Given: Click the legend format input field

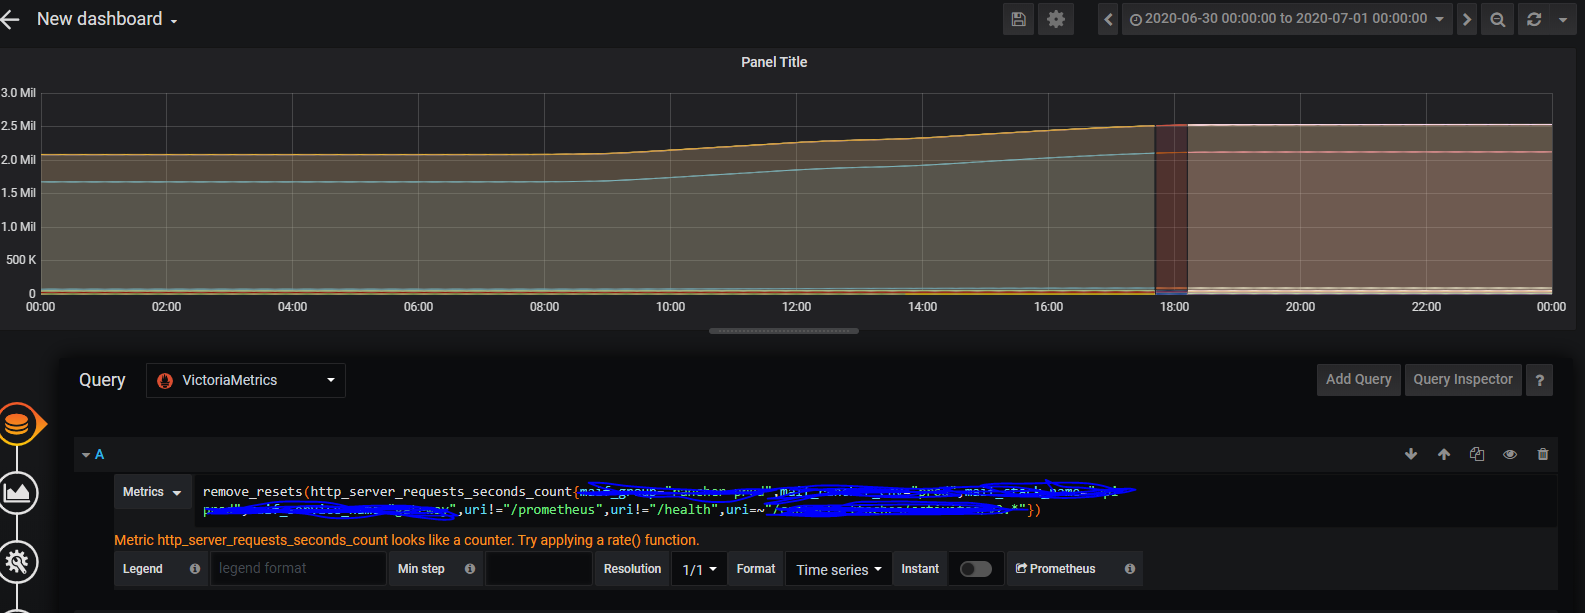Looking at the screenshot, I should pyautogui.click(x=298, y=568).
